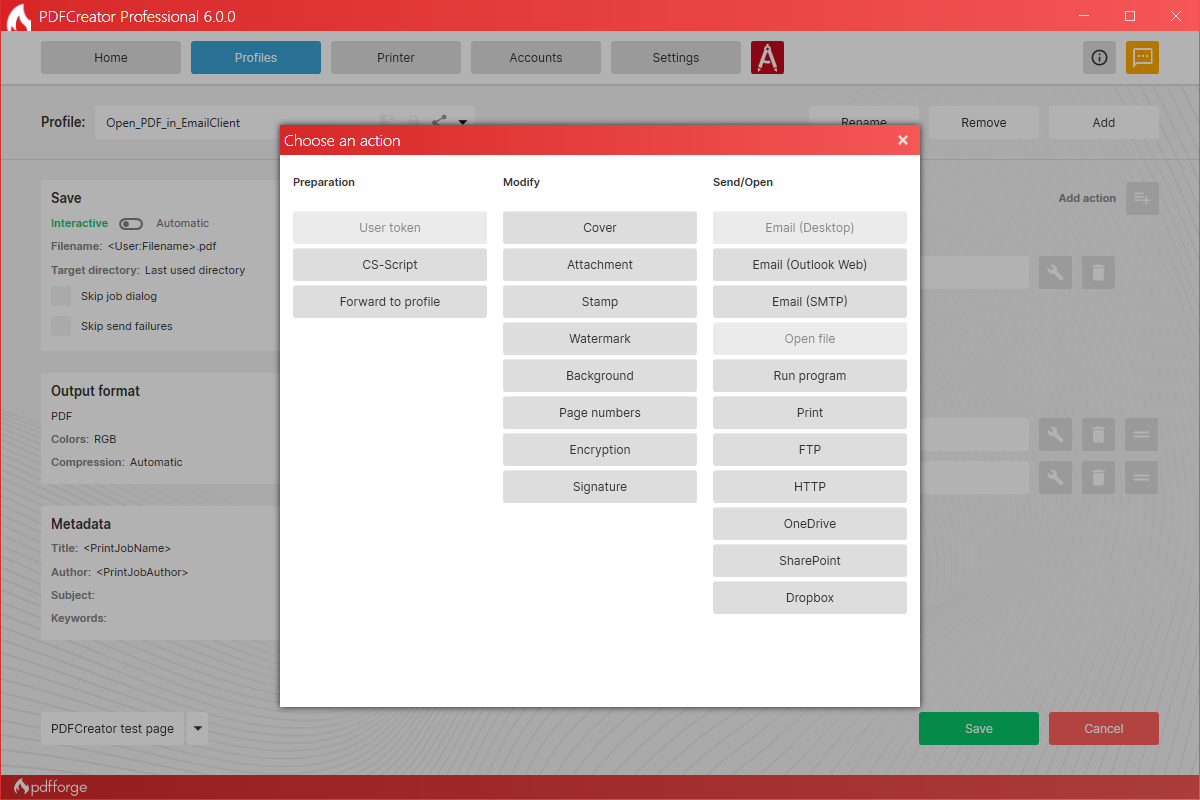The width and height of the screenshot is (1200, 800).
Task: Click the greyed-out User token button
Action: (x=390, y=228)
